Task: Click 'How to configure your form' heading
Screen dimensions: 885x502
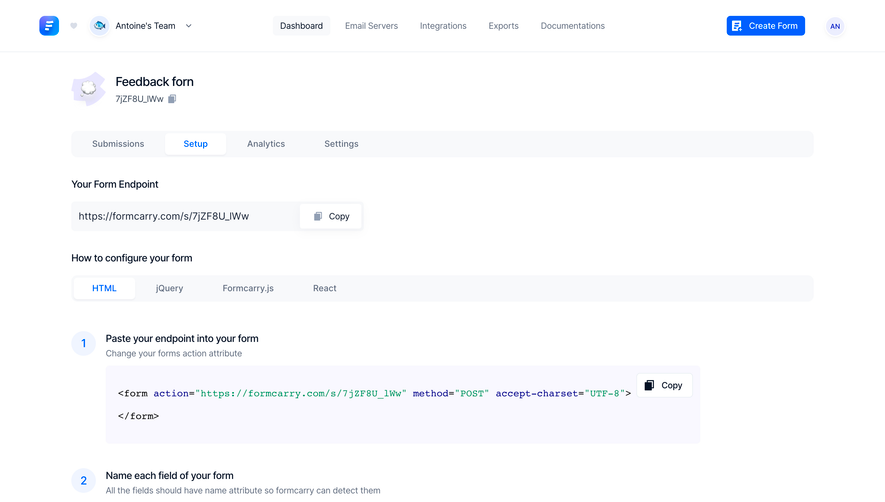Action: (x=132, y=258)
